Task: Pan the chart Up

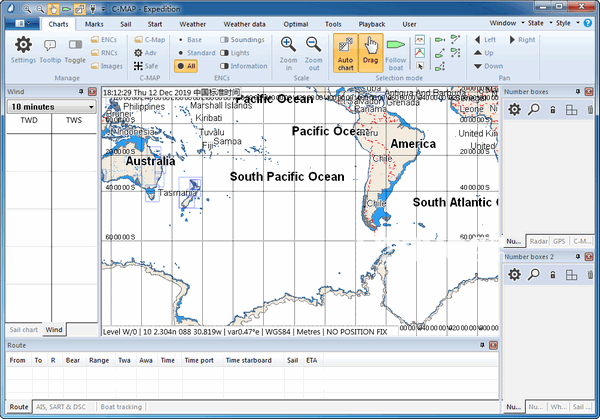Action: pos(483,53)
